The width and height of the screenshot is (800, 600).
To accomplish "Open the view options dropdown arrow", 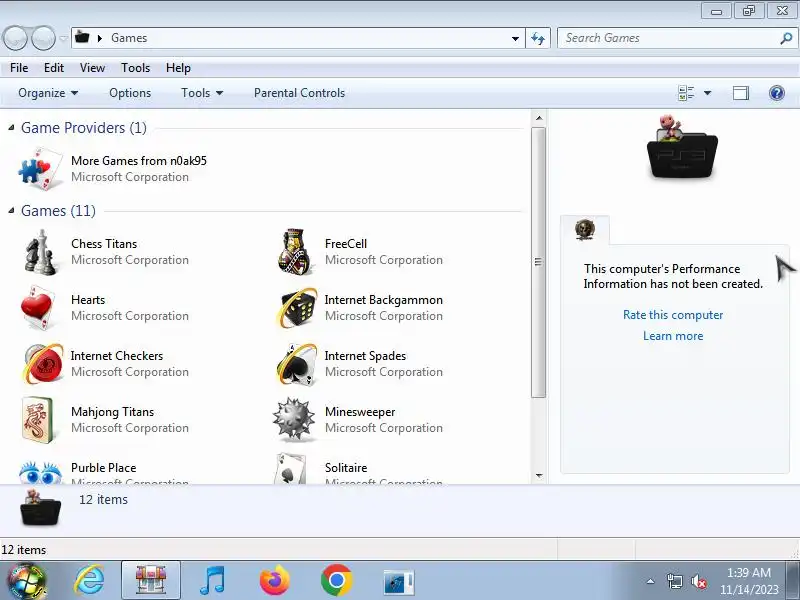I will (707, 93).
